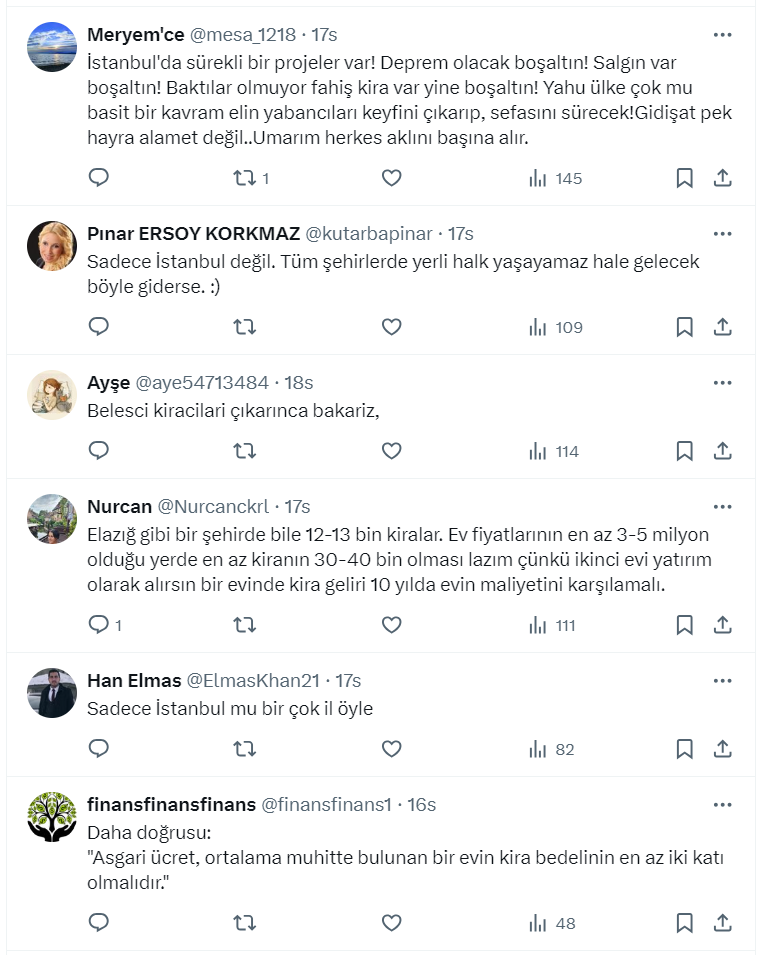The image size is (762, 955).
Task: Like finansfinansfinans's tweet
Action: point(392,923)
